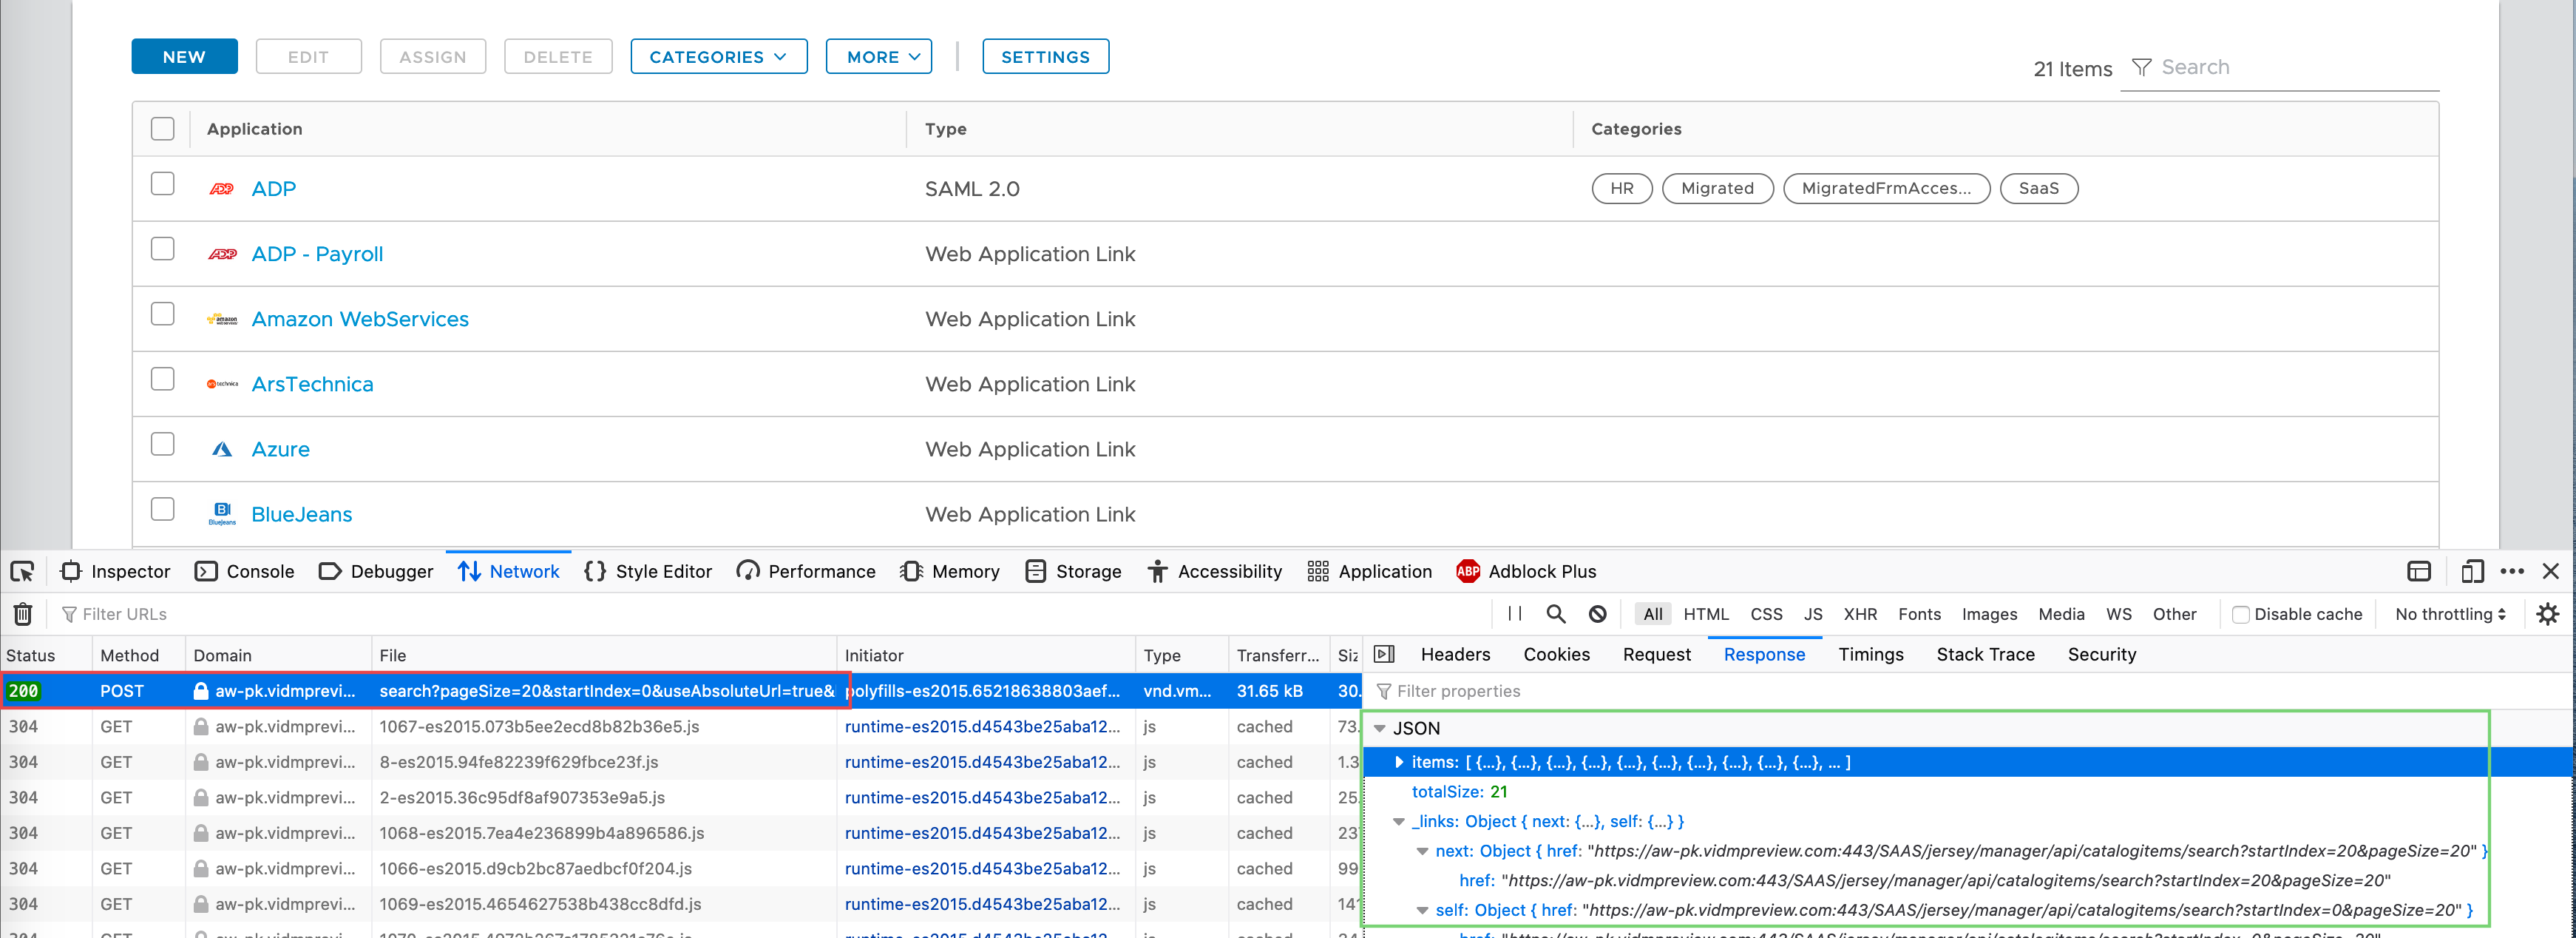Screen dimensions: 2576x938
Task: Click the ADP application logo icon
Action: tap(222, 189)
